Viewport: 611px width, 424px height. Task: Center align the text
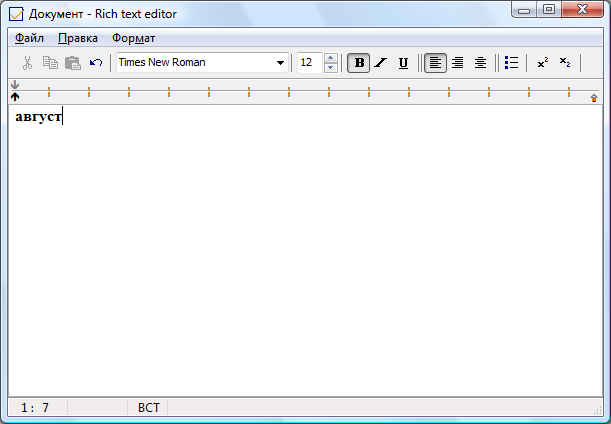pos(480,63)
